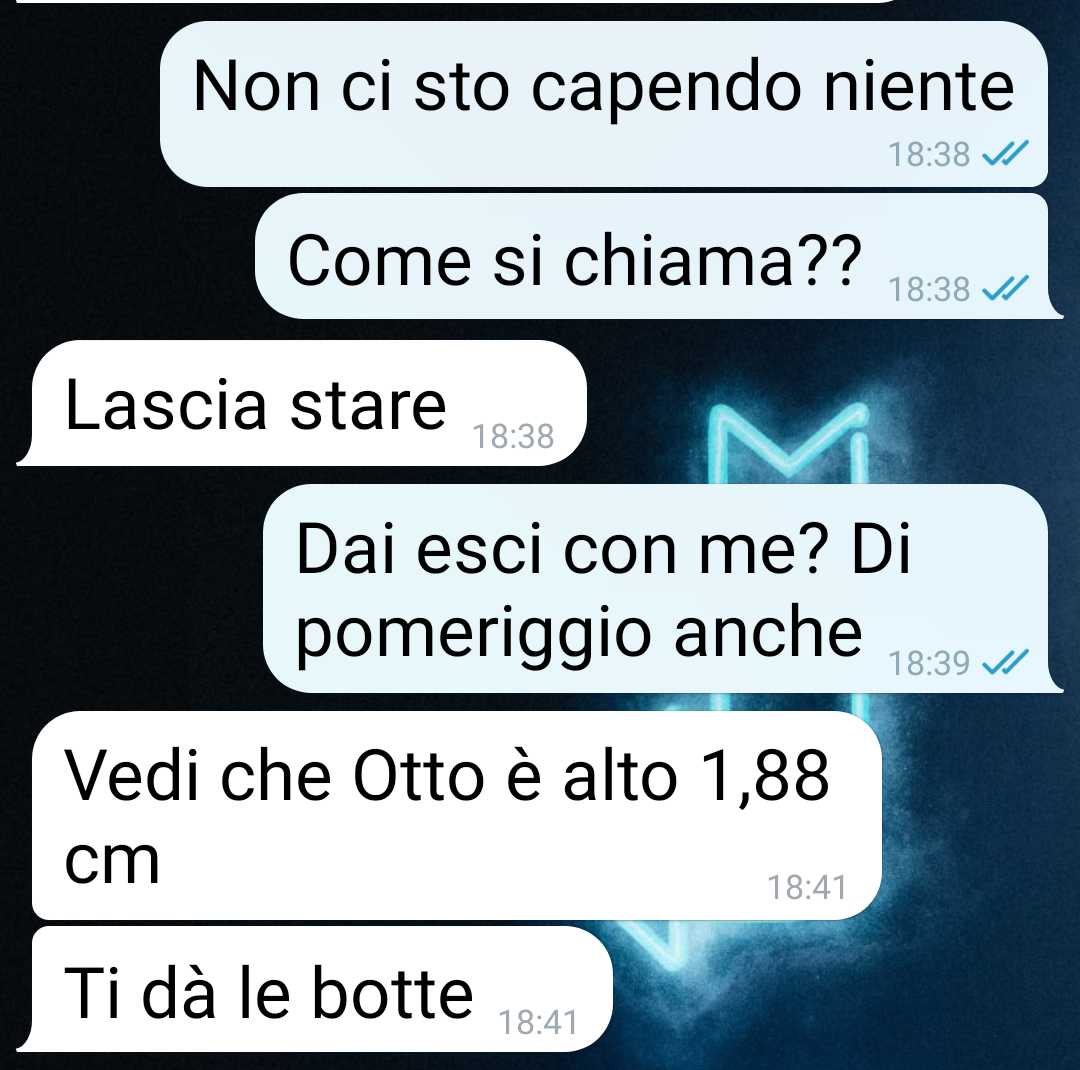Image resolution: width=1080 pixels, height=1070 pixels.
Task: Click the 18:38 time on 'Come si chiama??'
Action: point(929,289)
